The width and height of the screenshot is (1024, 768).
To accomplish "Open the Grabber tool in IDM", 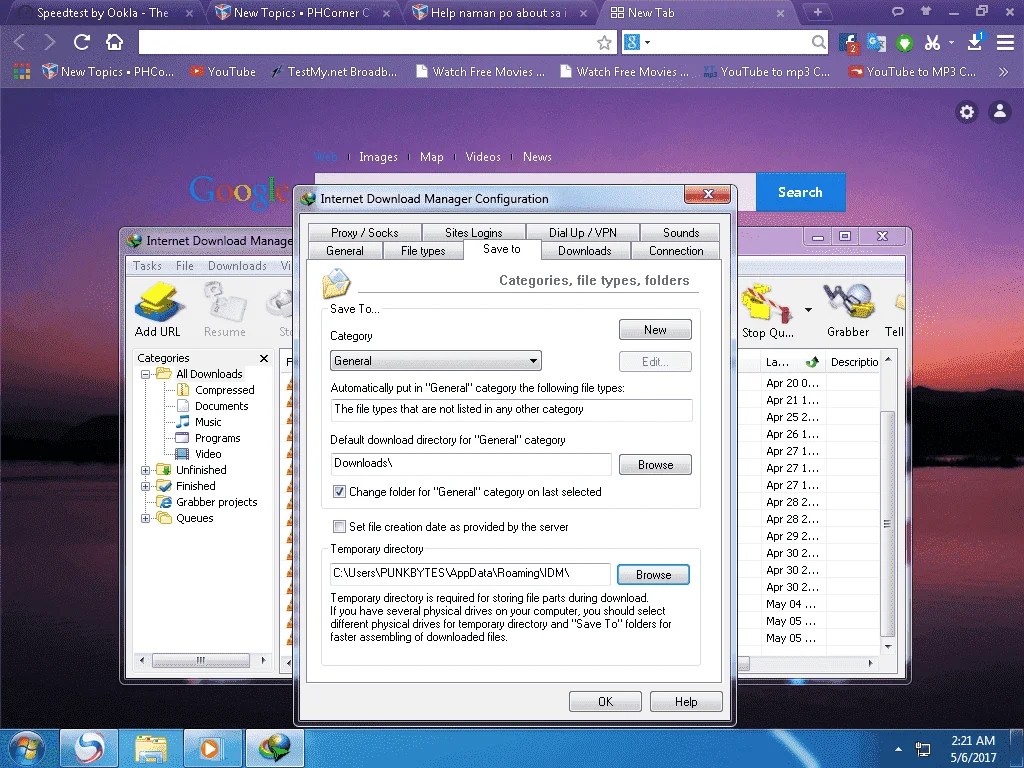I will coord(848,311).
